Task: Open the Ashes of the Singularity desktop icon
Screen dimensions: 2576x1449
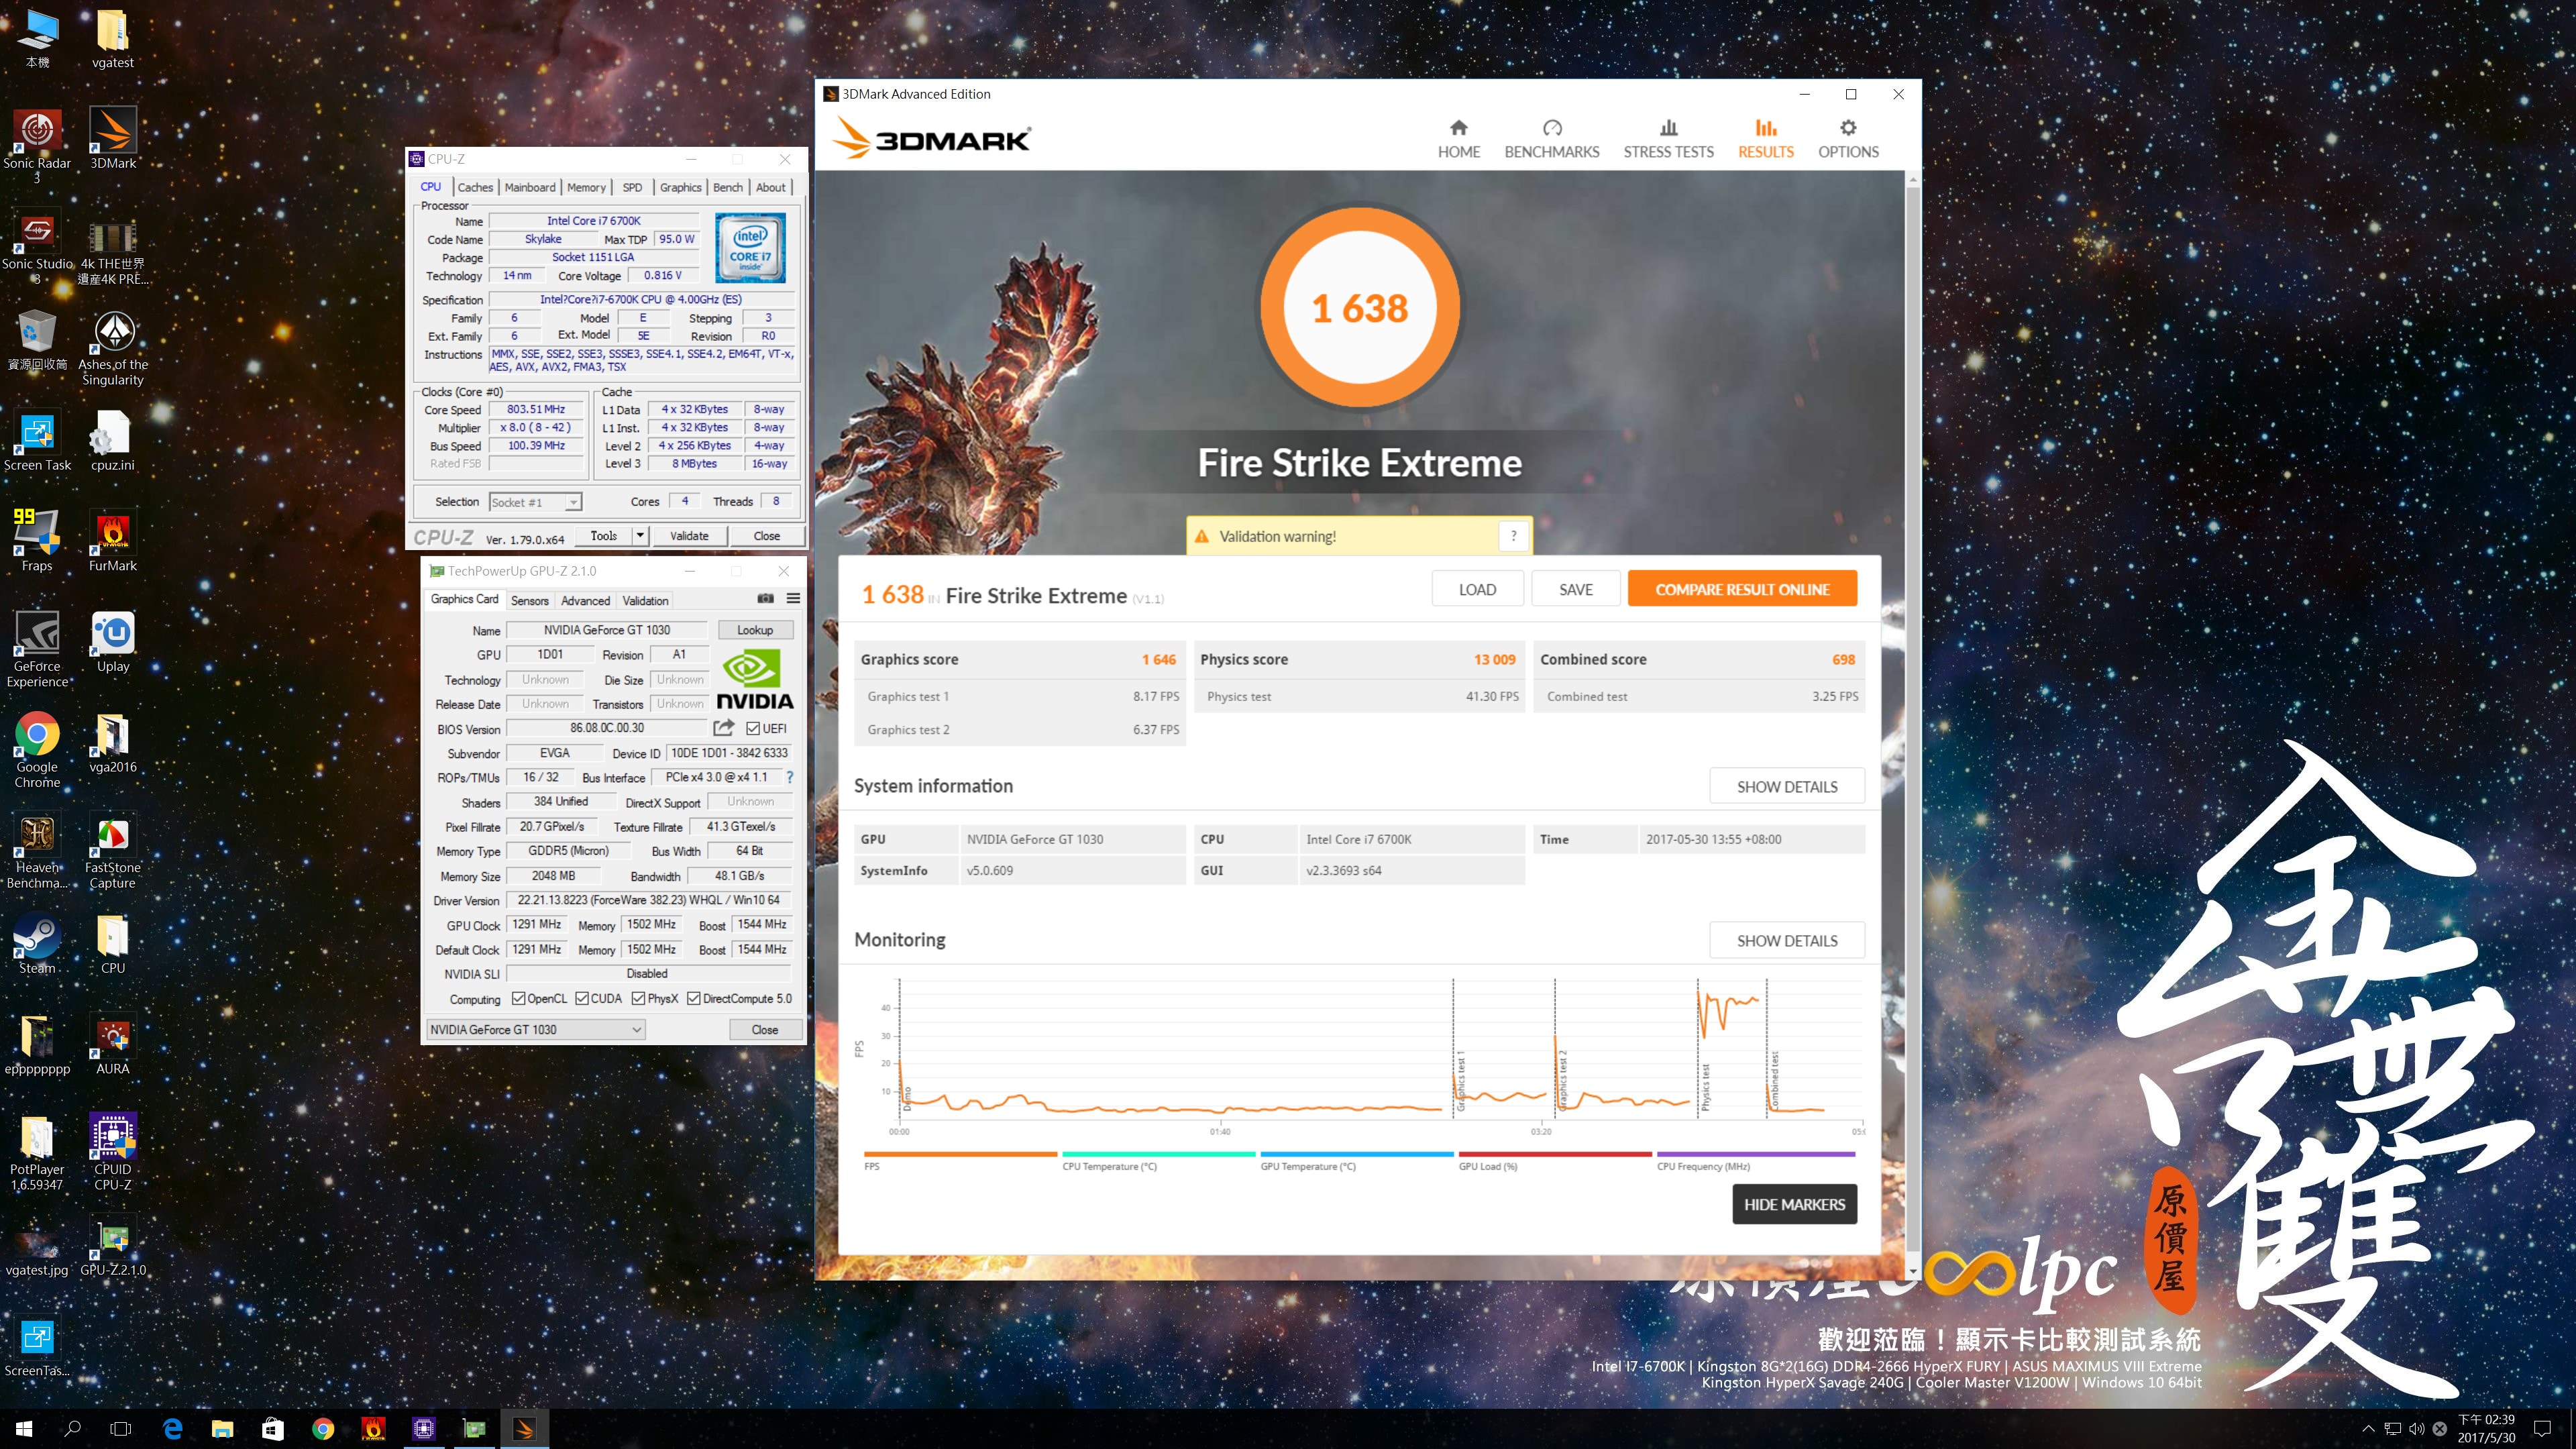Action: tap(113, 349)
